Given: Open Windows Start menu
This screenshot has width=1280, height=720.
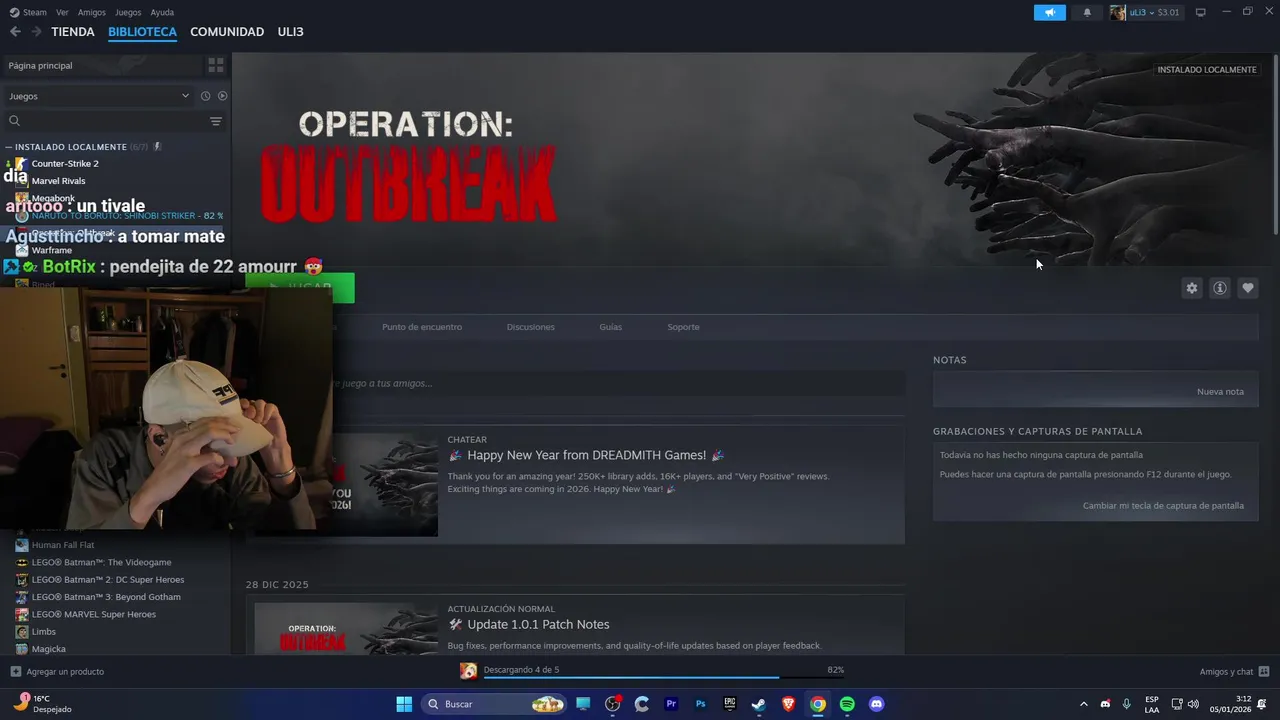Looking at the screenshot, I should pyautogui.click(x=404, y=704).
